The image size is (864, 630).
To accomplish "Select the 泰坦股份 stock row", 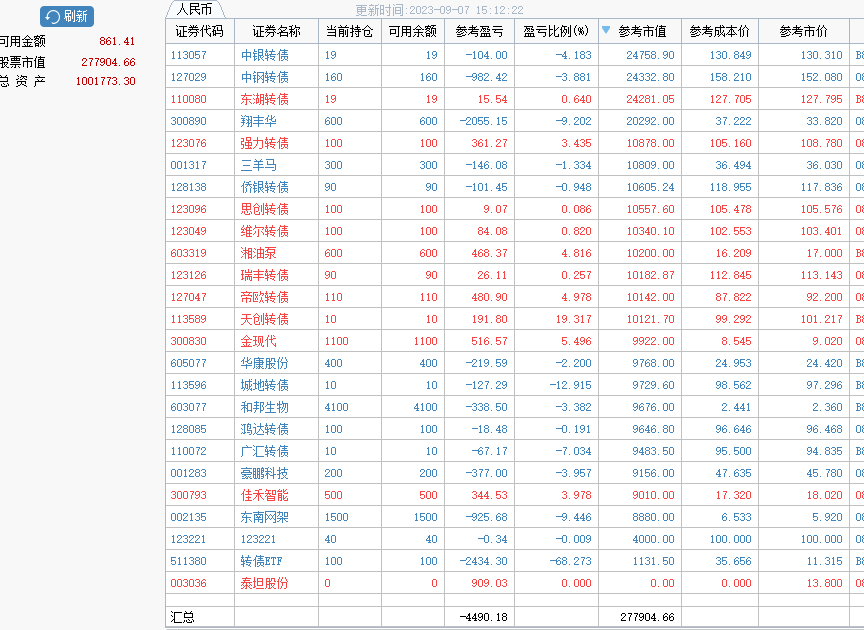I will [515, 583].
